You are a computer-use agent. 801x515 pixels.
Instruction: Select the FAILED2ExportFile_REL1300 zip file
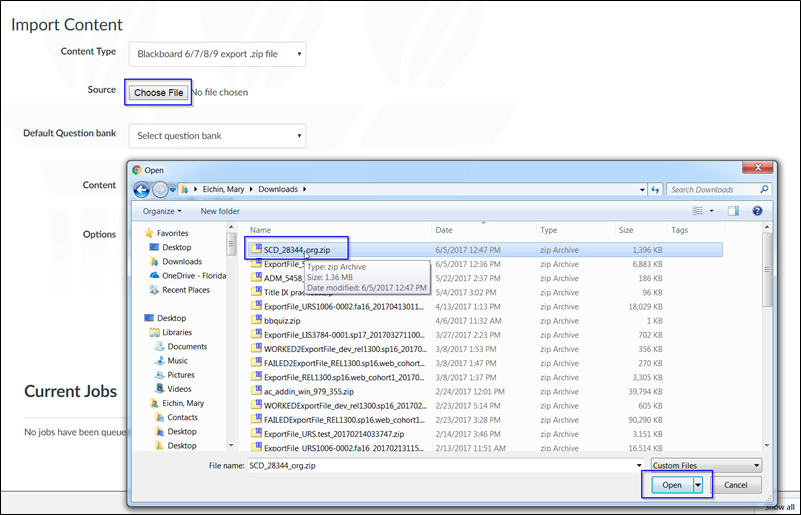pyautogui.click(x=344, y=363)
